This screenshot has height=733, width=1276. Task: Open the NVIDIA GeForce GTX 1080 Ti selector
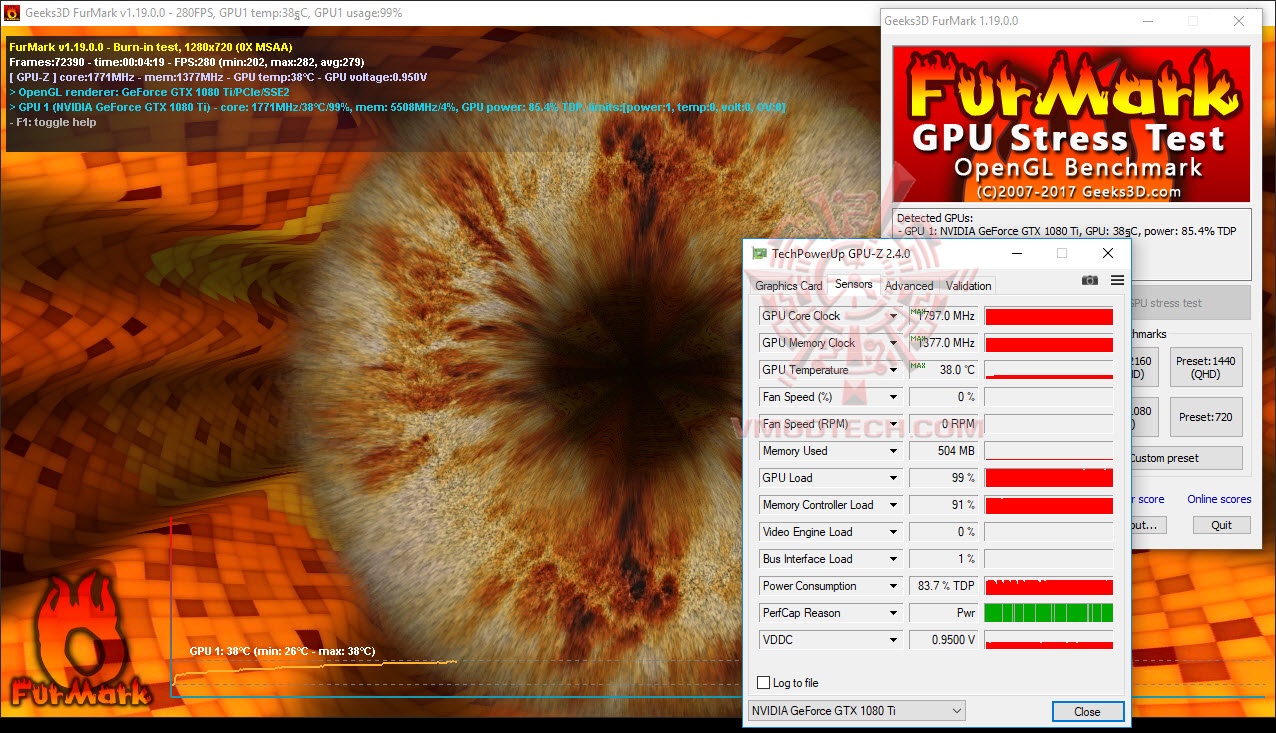pos(857,711)
